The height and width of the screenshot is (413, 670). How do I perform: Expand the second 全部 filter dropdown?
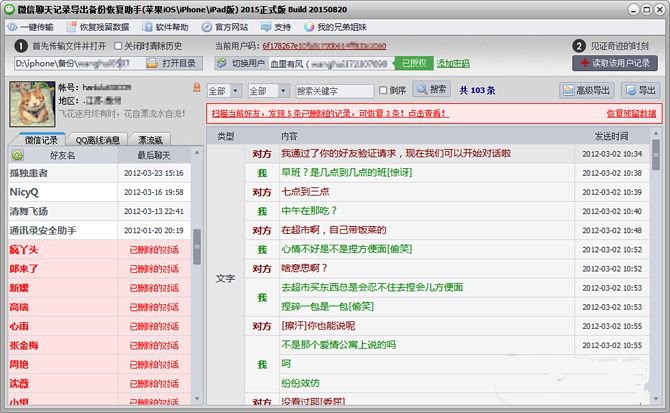pos(282,91)
